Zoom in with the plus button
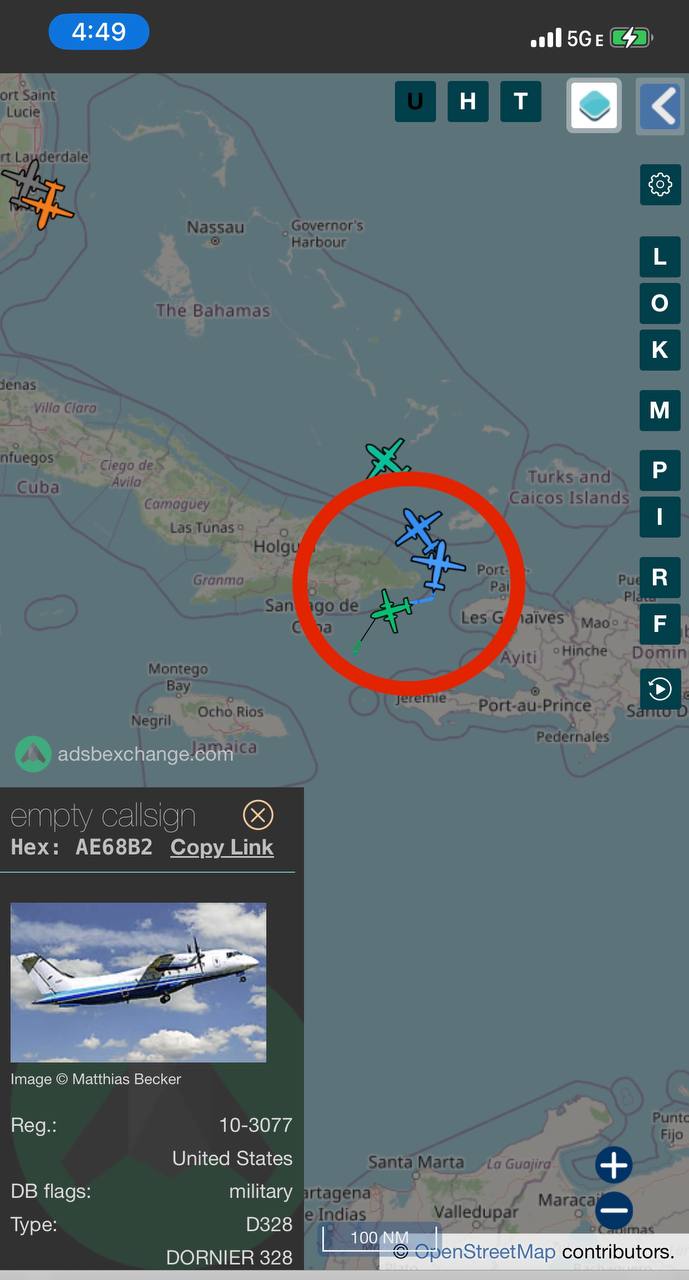Image resolution: width=689 pixels, height=1280 pixels. tap(614, 1165)
